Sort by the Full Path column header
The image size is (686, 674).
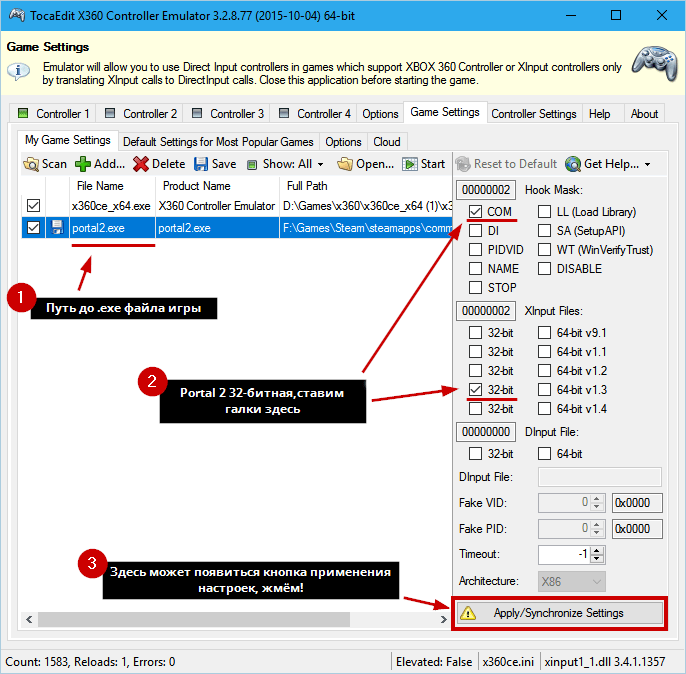(x=365, y=186)
